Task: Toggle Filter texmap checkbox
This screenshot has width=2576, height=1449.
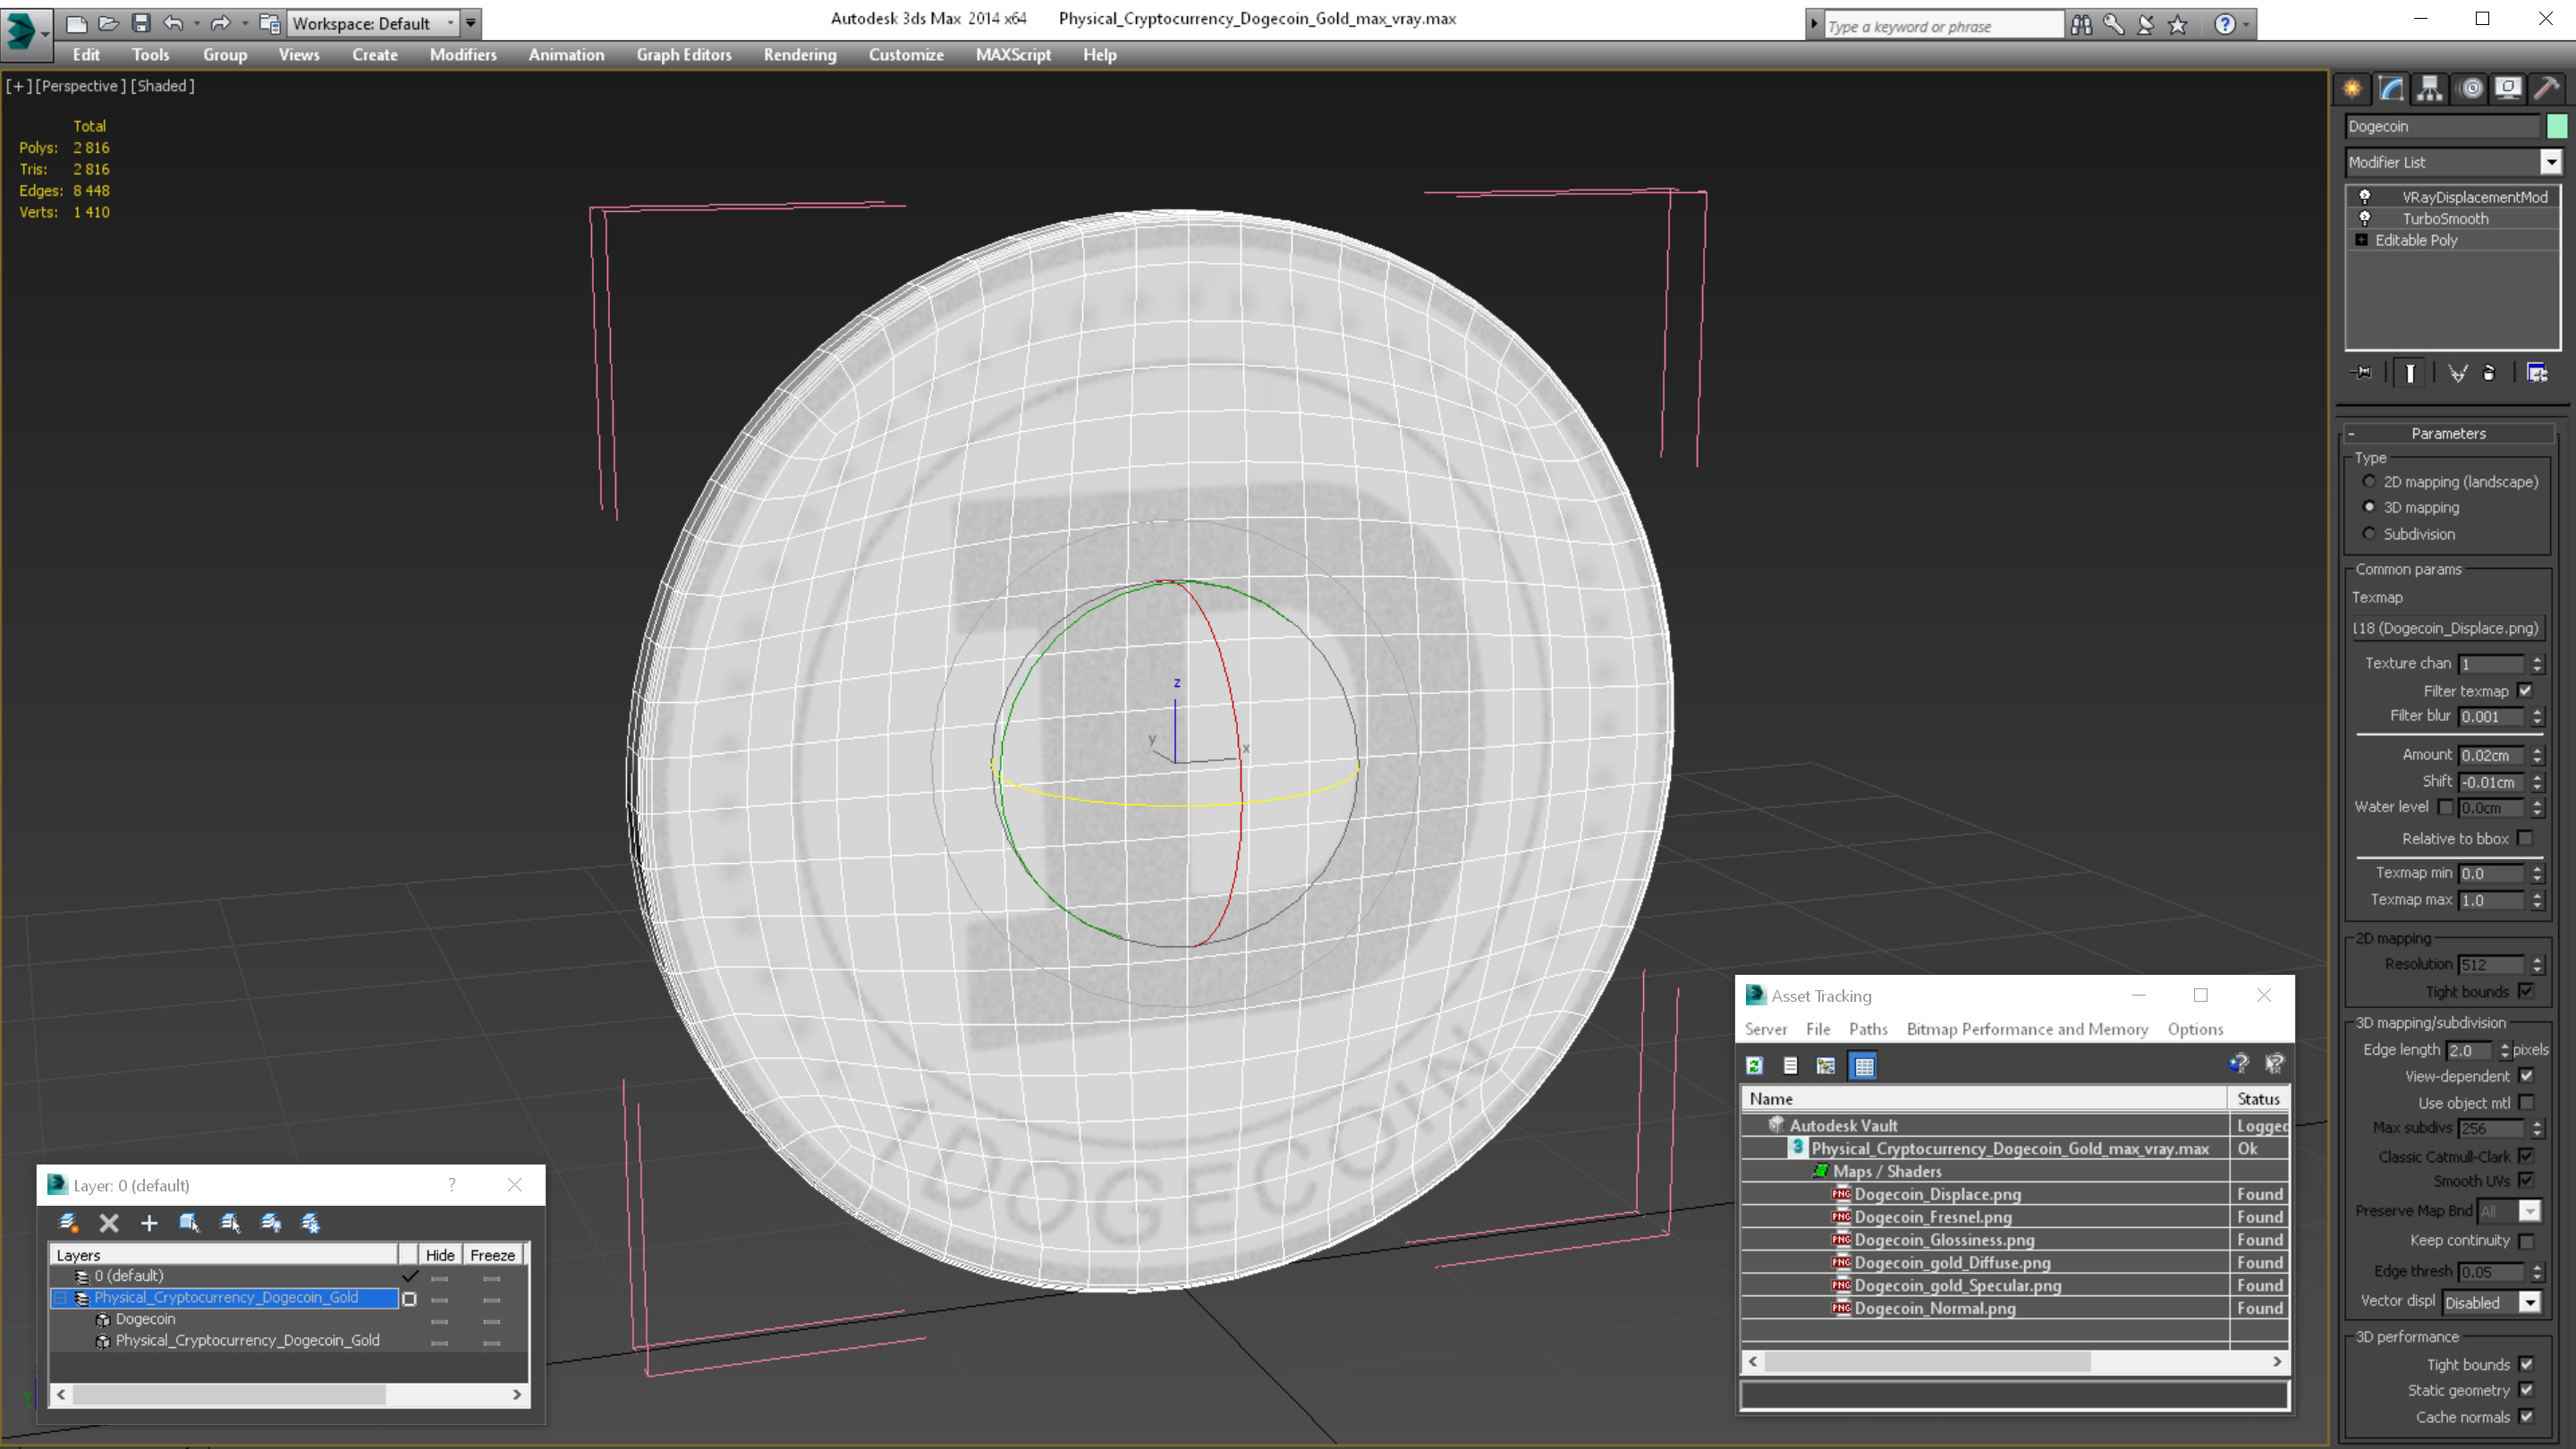Action: [2525, 691]
